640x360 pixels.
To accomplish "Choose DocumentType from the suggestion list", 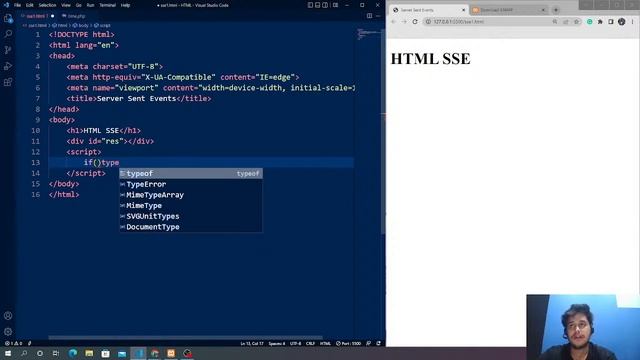I will (x=191, y=227).
